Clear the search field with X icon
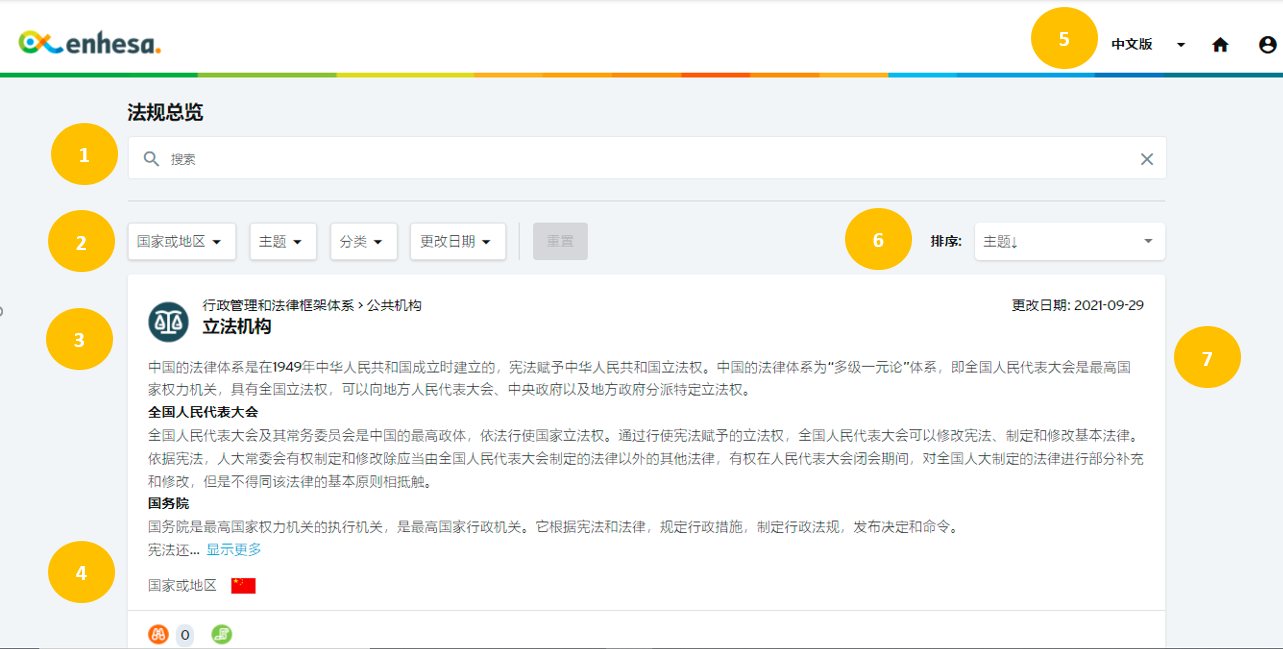This screenshot has width=1283, height=649. coord(1147,159)
